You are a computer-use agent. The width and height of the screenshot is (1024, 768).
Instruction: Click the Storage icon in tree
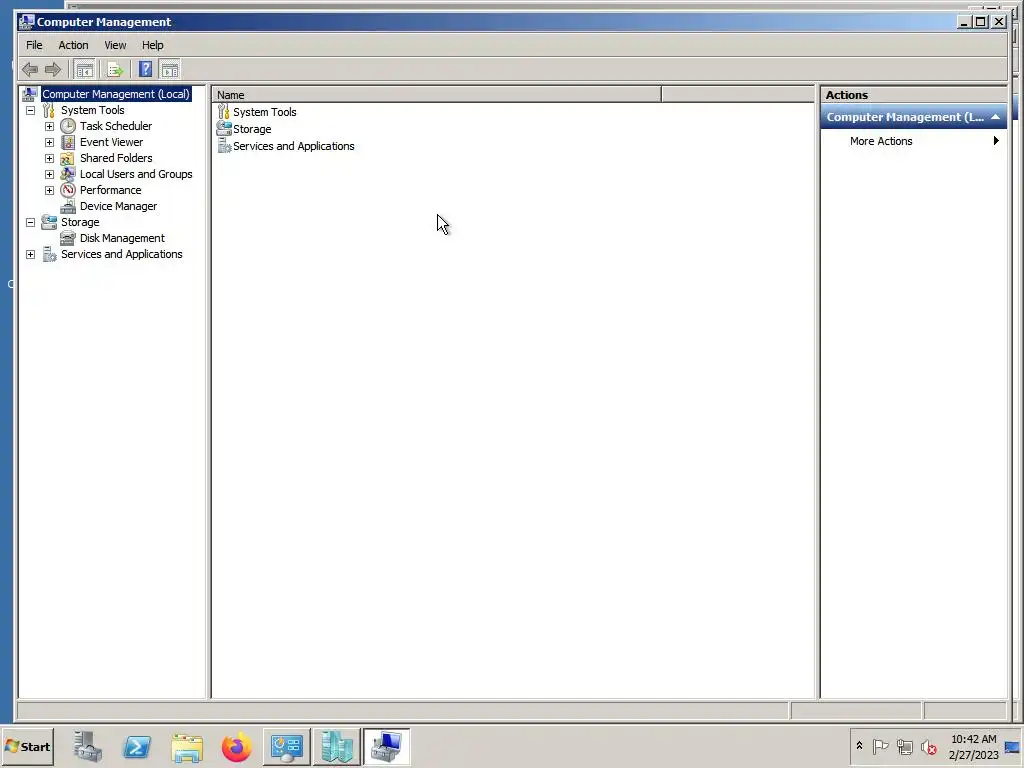[x=49, y=222]
